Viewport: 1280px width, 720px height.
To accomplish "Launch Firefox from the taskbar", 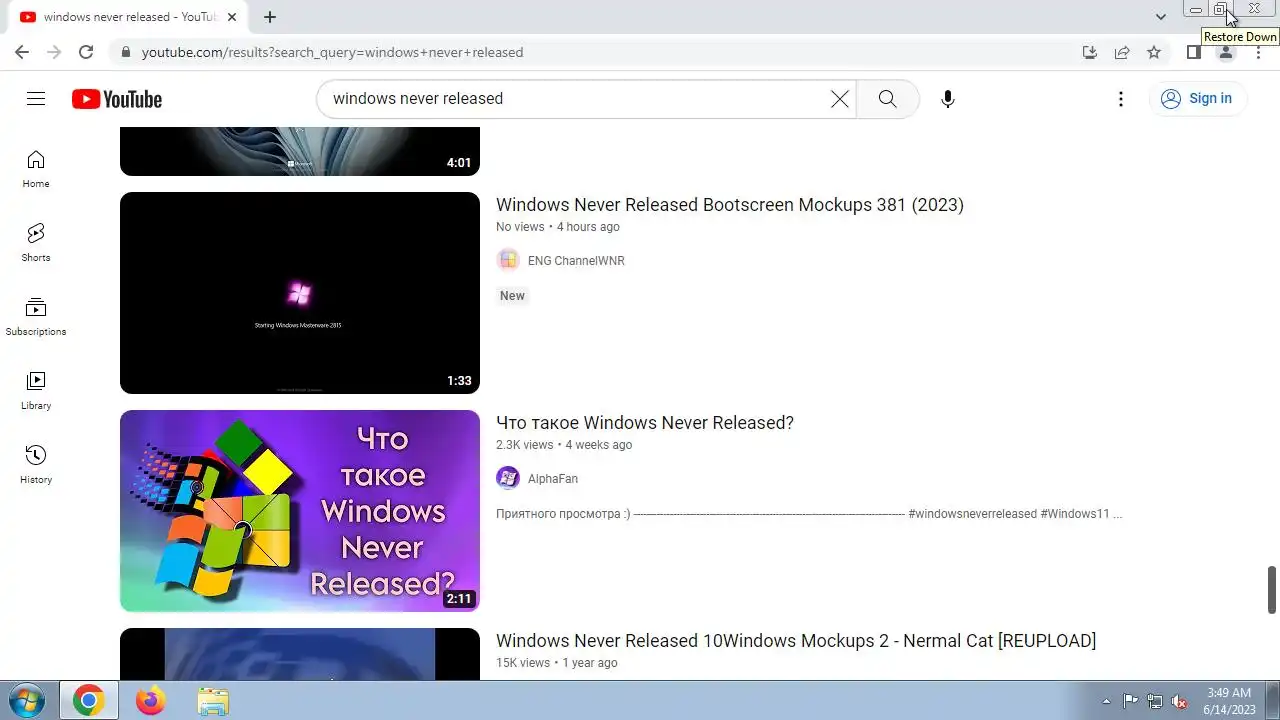I will pos(151,701).
